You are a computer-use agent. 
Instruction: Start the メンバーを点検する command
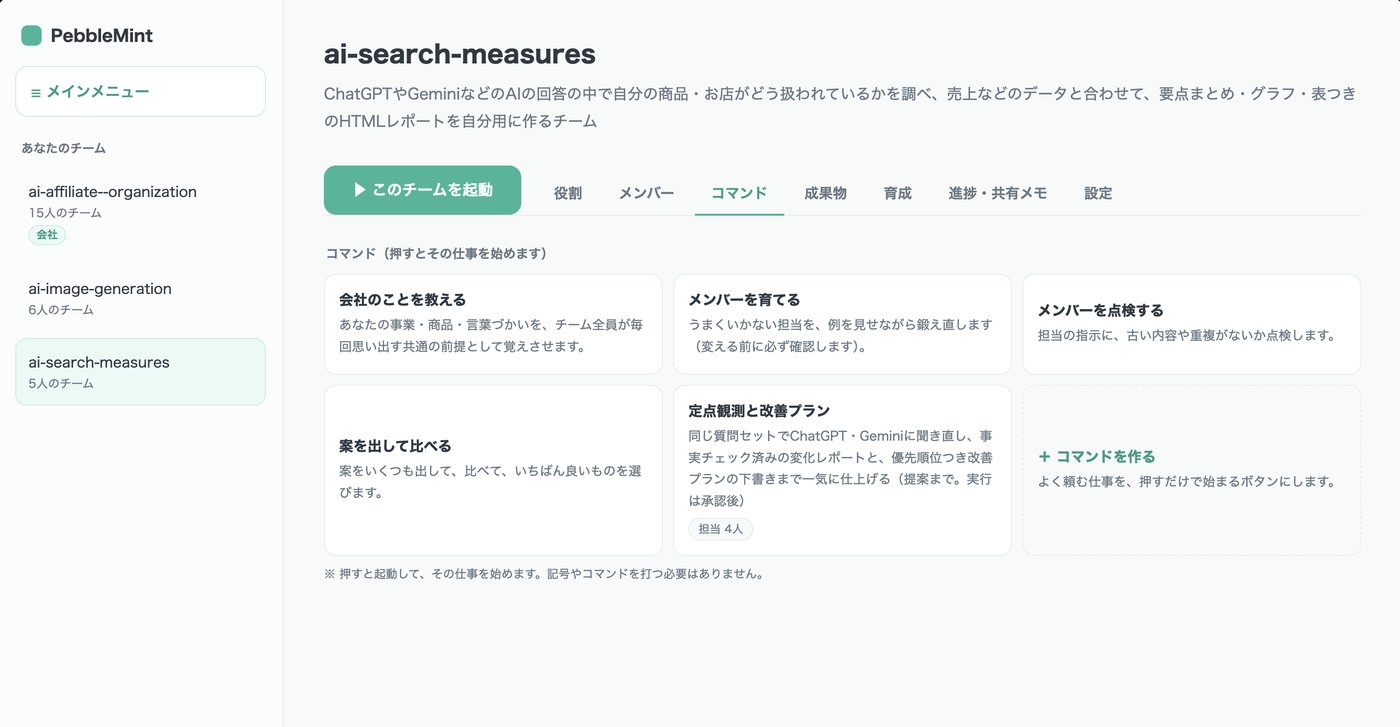pyautogui.click(x=1191, y=324)
